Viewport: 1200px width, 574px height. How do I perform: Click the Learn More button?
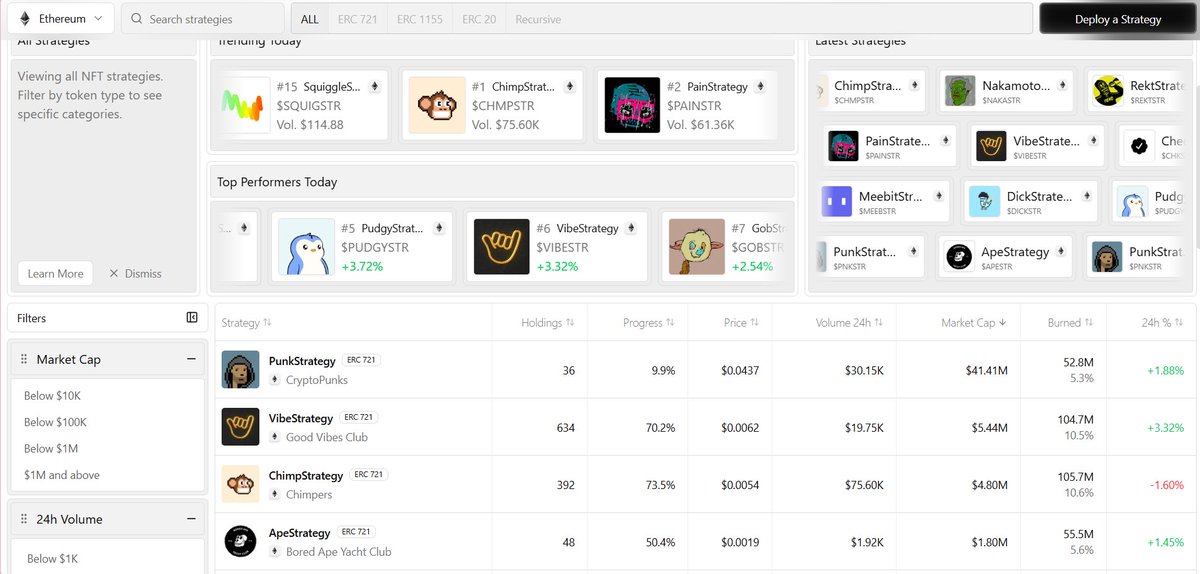click(x=55, y=273)
